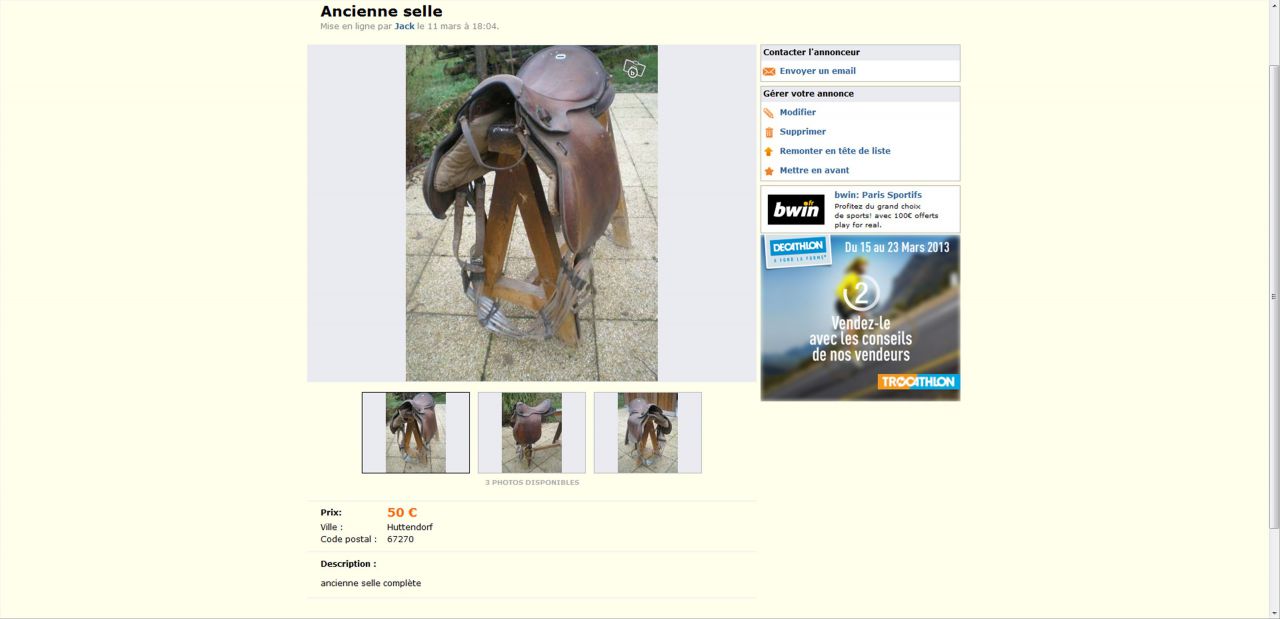Show the second saddle thumbnail photo
1280x619 pixels.
pyautogui.click(x=532, y=433)
